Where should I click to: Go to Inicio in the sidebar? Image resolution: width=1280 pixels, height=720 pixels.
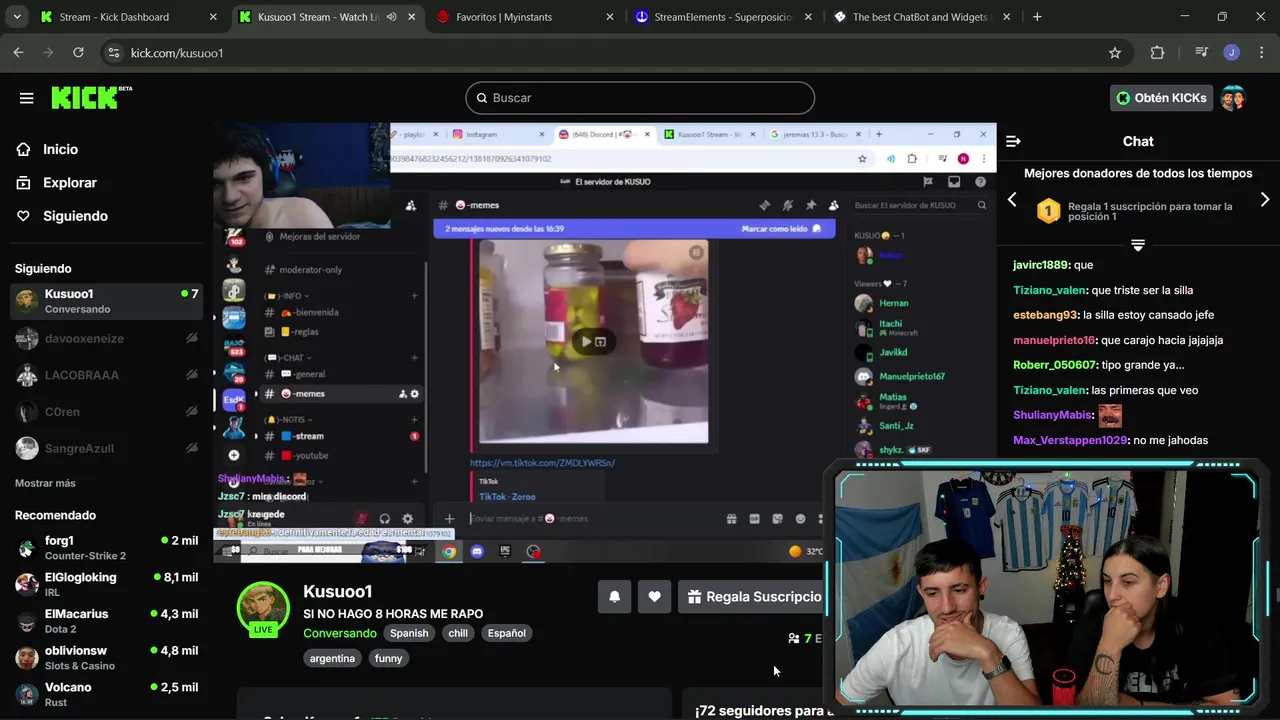(60, 149)
